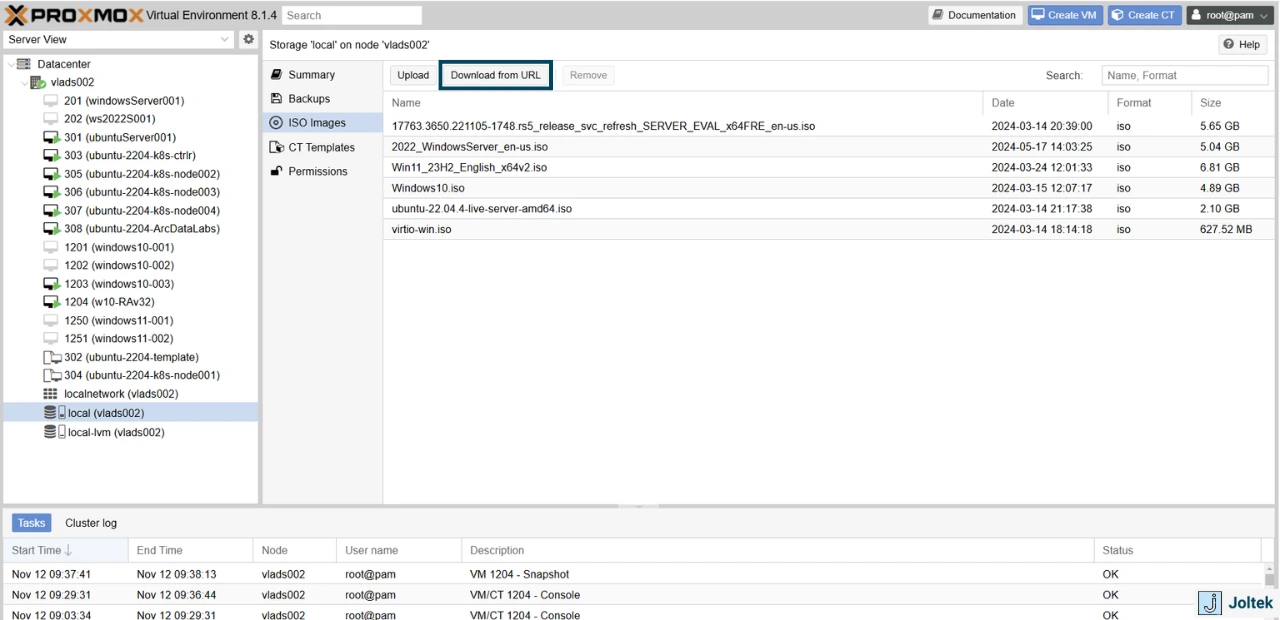Sort tasks by the Status column header
This screenshot has width=1280, height=620.
tap(1177, 550)
